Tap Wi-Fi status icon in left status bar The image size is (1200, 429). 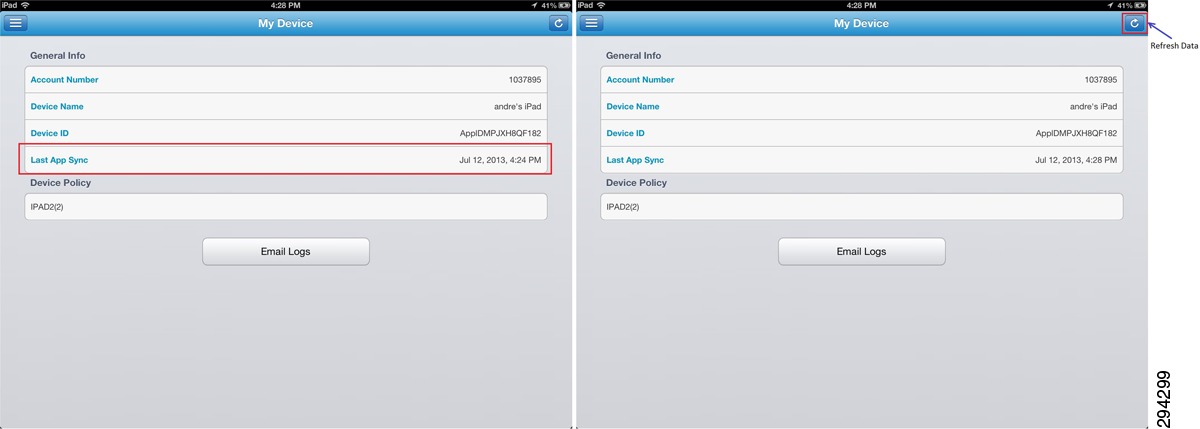coord(24,5)
